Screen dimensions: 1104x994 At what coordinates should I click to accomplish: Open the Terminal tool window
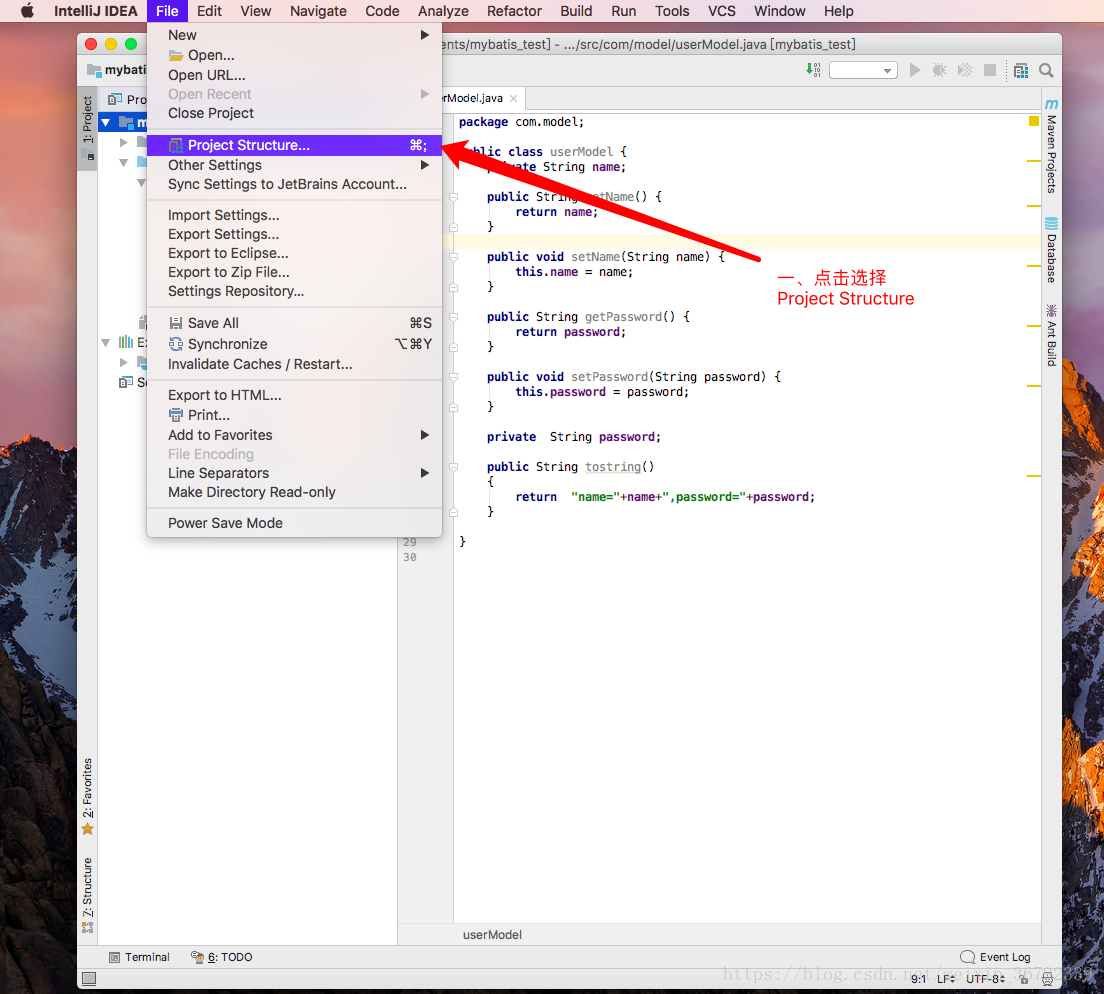tap(139, 957)
